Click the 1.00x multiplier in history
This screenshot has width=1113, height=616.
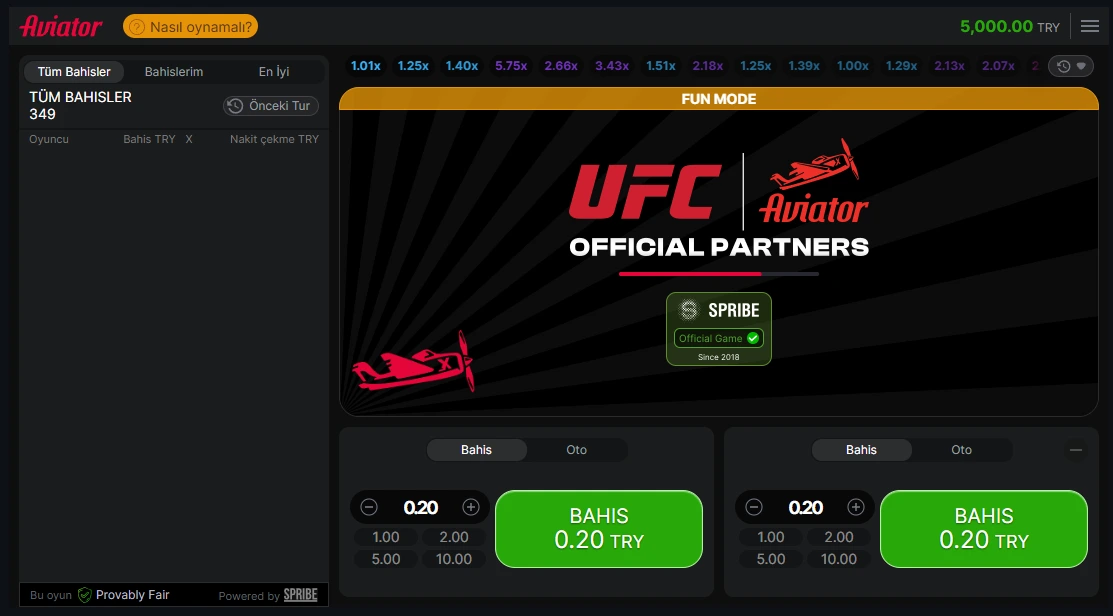click(x=852, y=66)
